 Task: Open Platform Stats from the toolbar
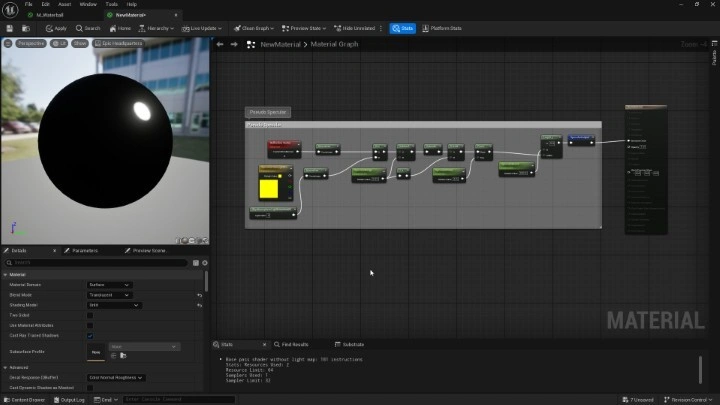tap(442, 28)
